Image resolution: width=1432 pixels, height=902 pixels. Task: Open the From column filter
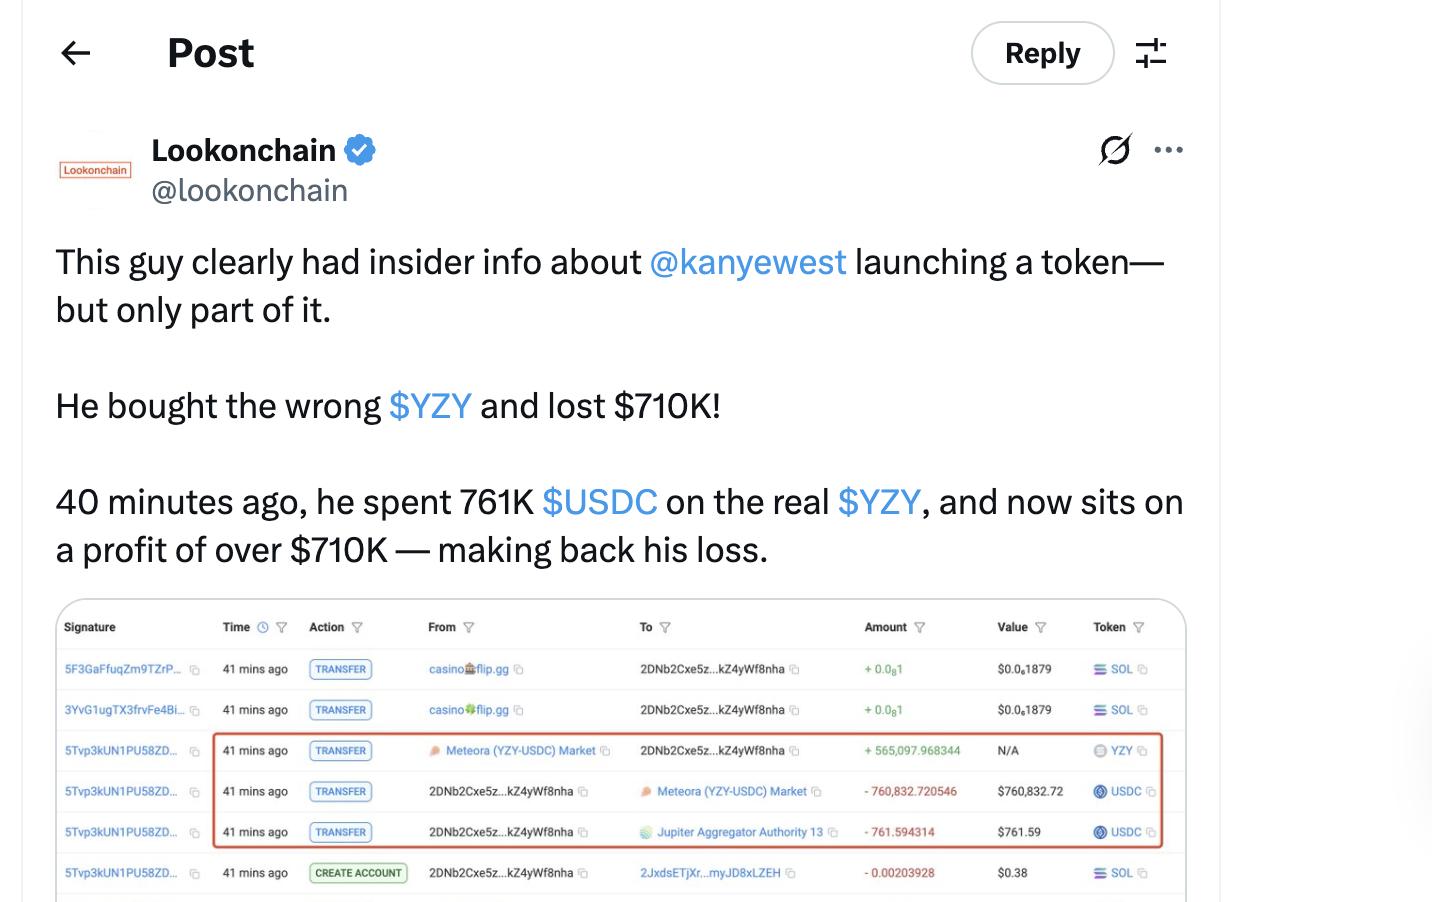click(x=469, y=628)
